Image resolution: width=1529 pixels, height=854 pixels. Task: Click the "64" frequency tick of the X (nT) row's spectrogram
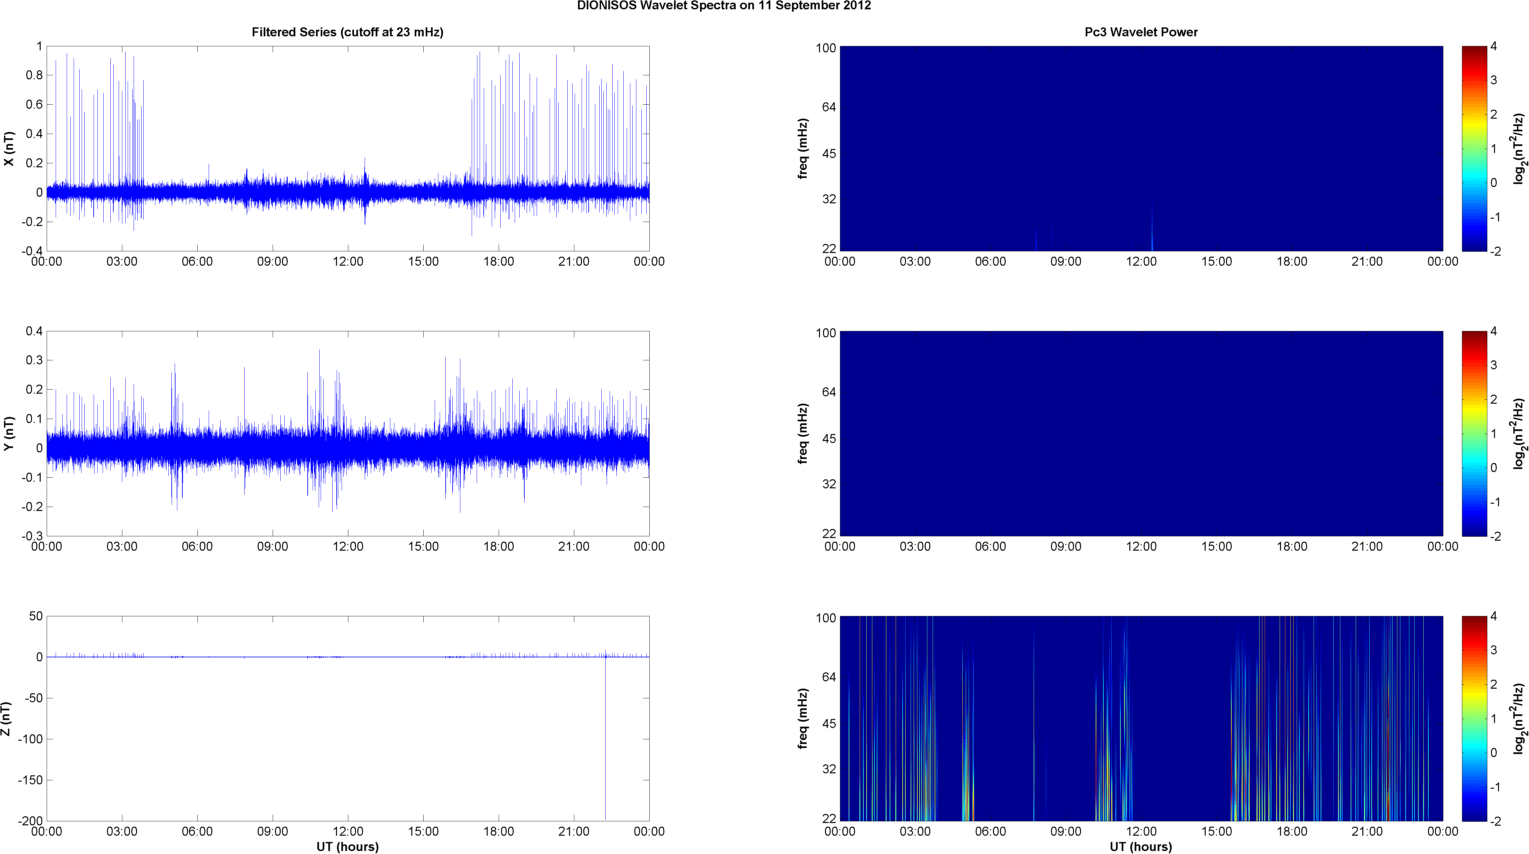pos(829,108)
